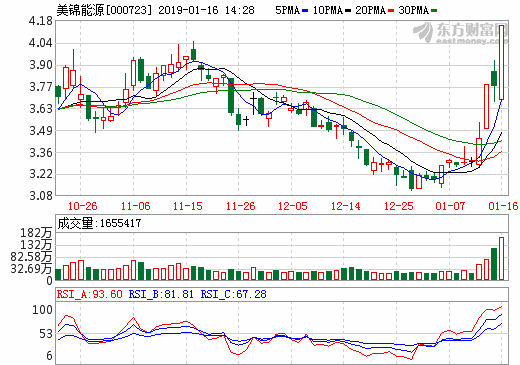This screenshot has height=365, width=520.
Task: Select the black 10PMA color swatch
Action: point(348,11)
